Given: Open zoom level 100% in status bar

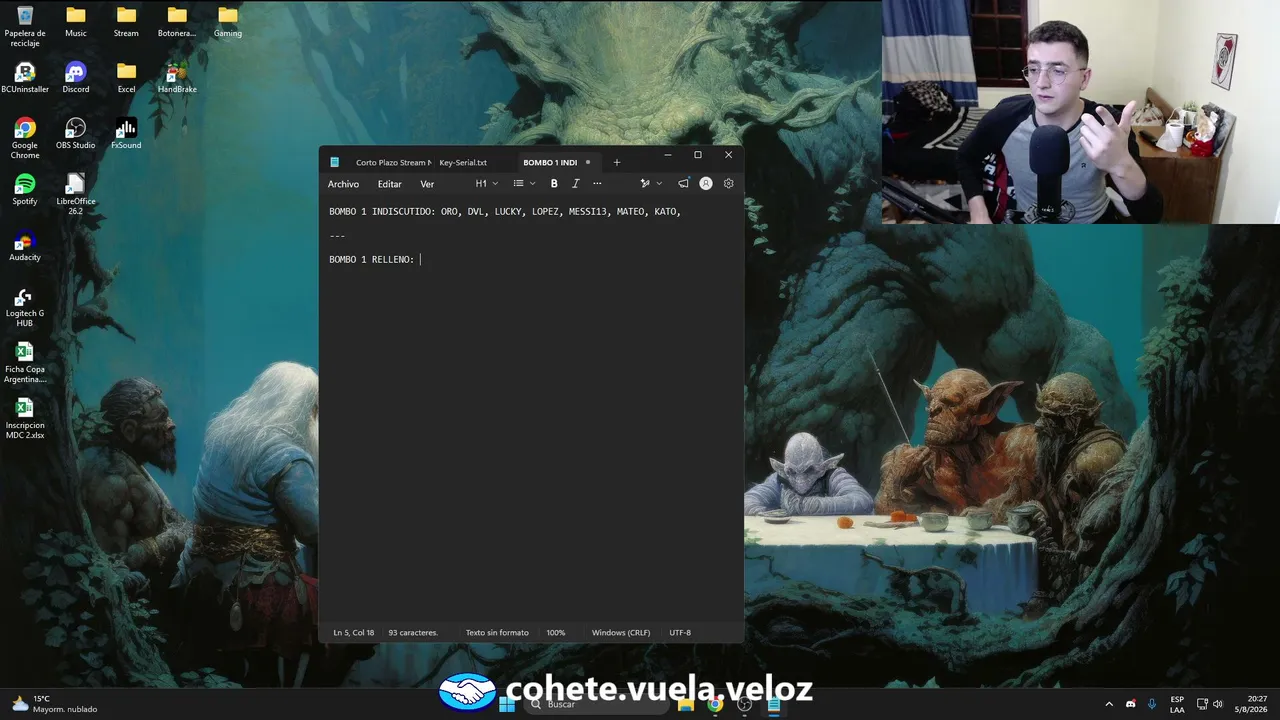Looking at the screenshot, I should (x=556, y=633).
